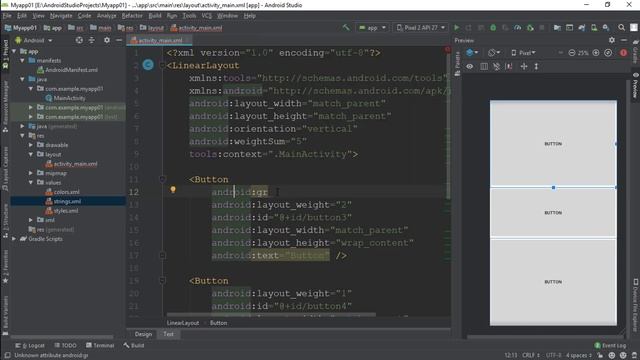Expand the mipmap folder

tap(31, 173)
